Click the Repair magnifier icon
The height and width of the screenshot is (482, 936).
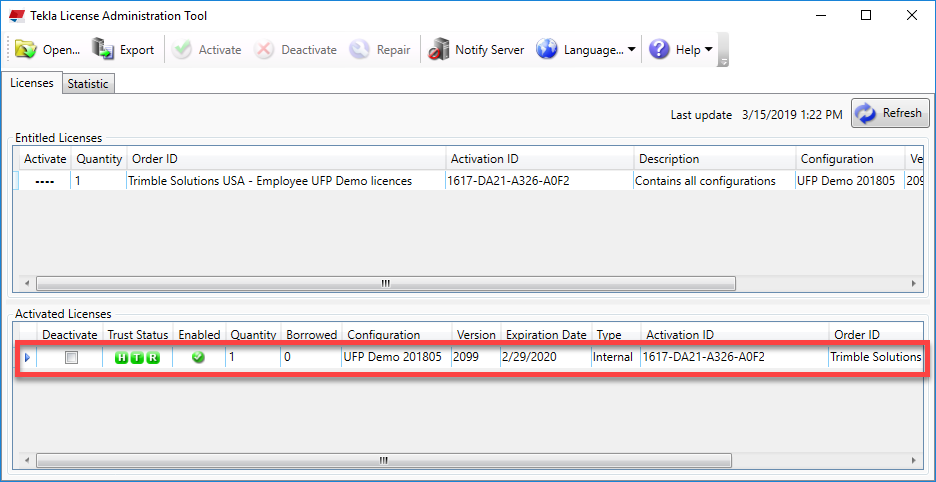click(360, 49)
